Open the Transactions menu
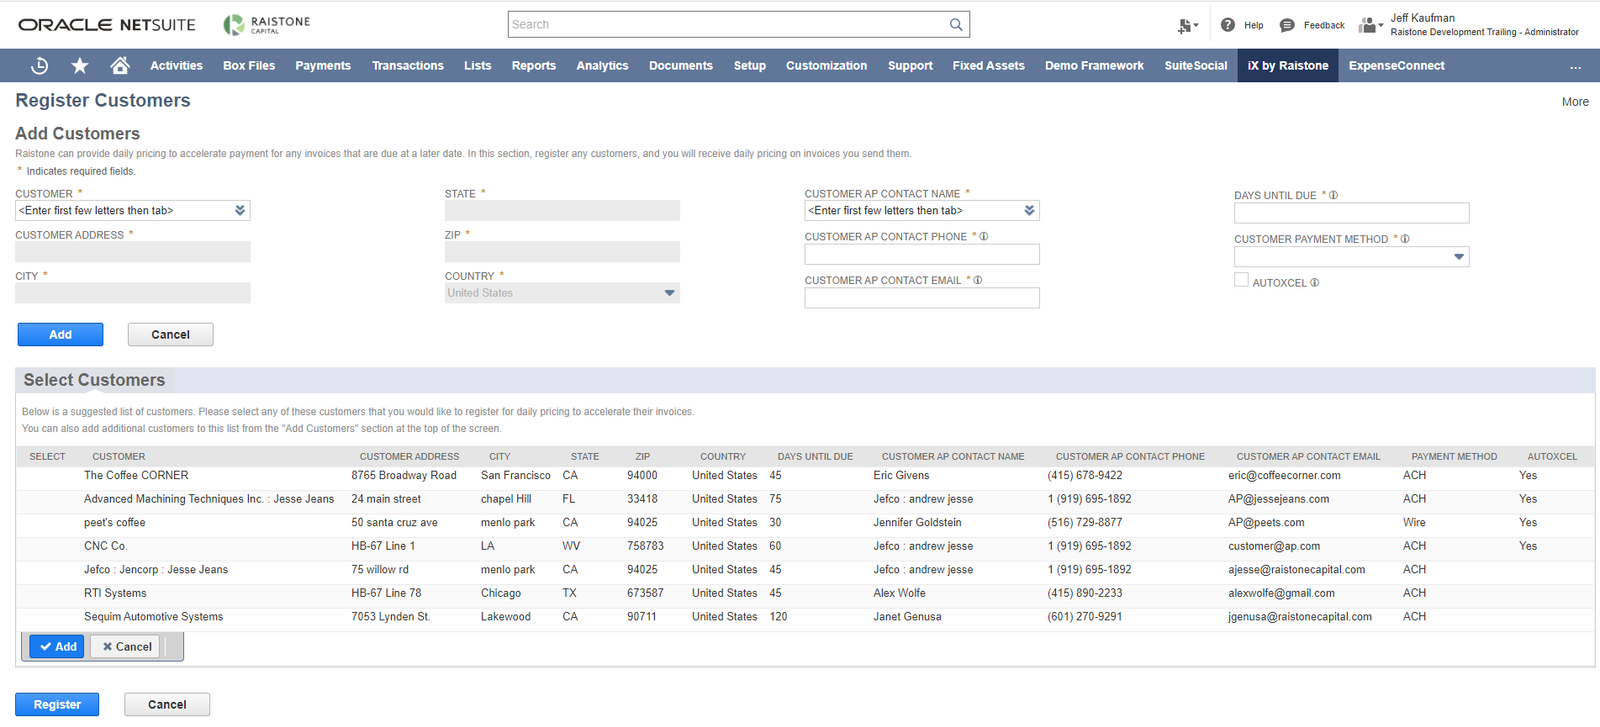 (x=408, y=66)
